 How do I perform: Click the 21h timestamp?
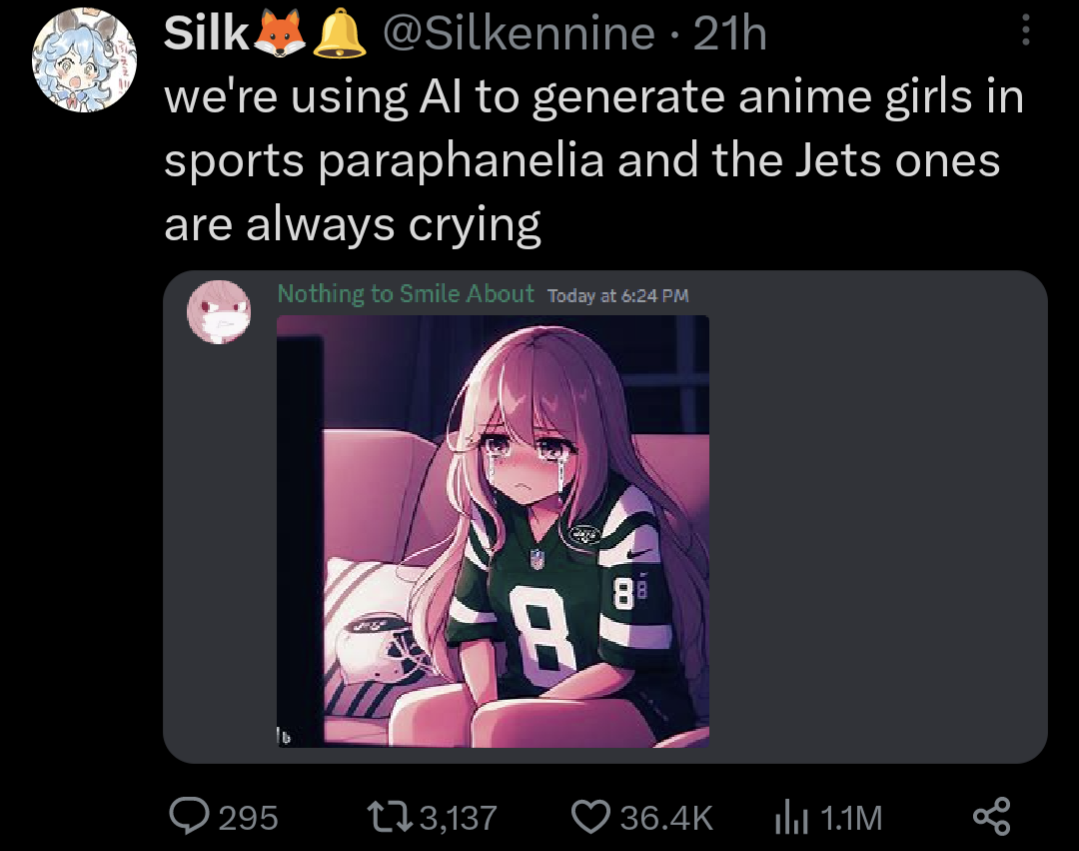(x=729, y=34)
